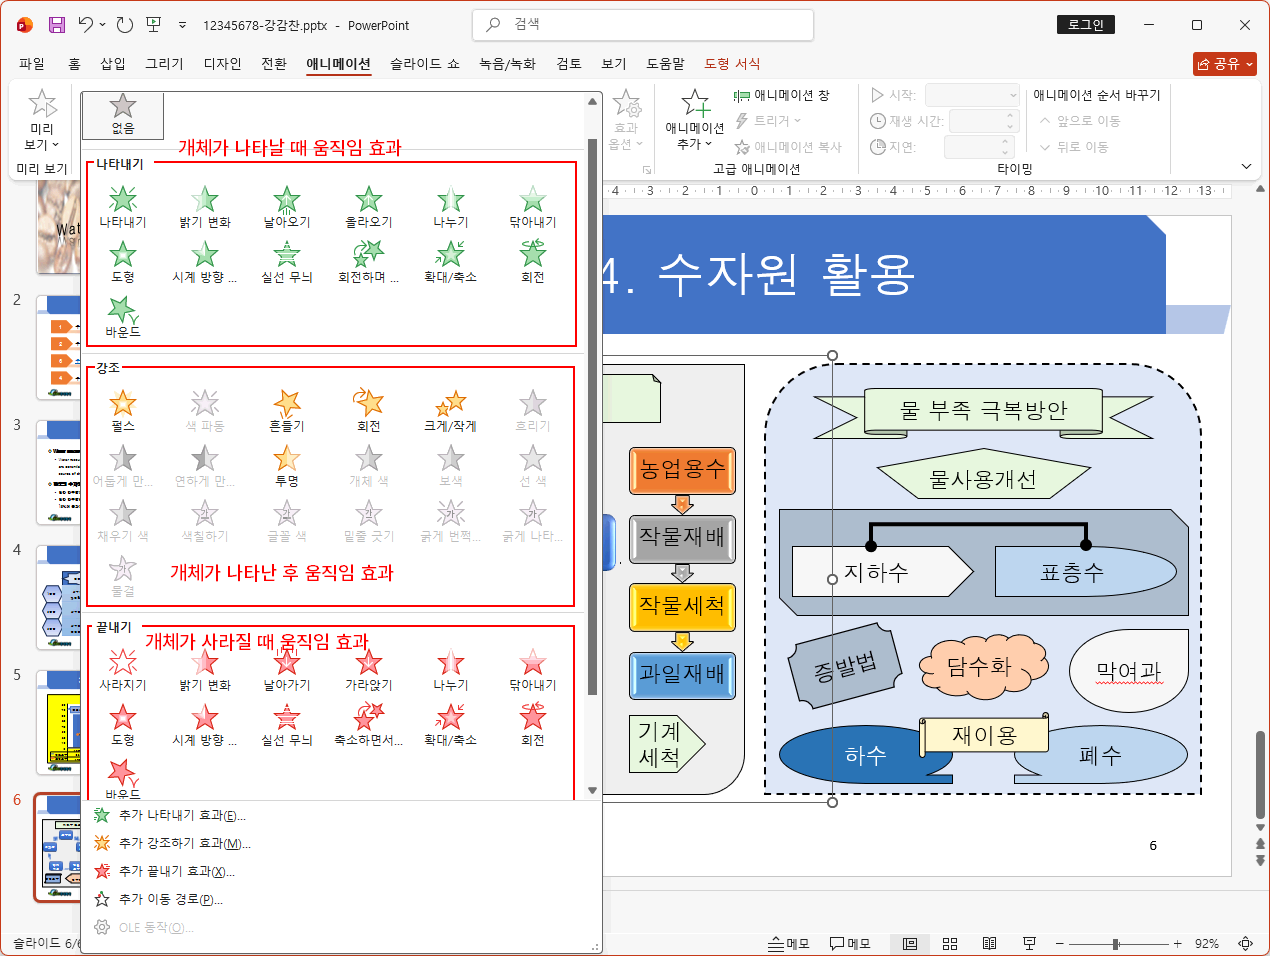Switch to the 전환 ribbon tab
The height and width of the screenshot is (956, 1270).
[x=275, y=62]
